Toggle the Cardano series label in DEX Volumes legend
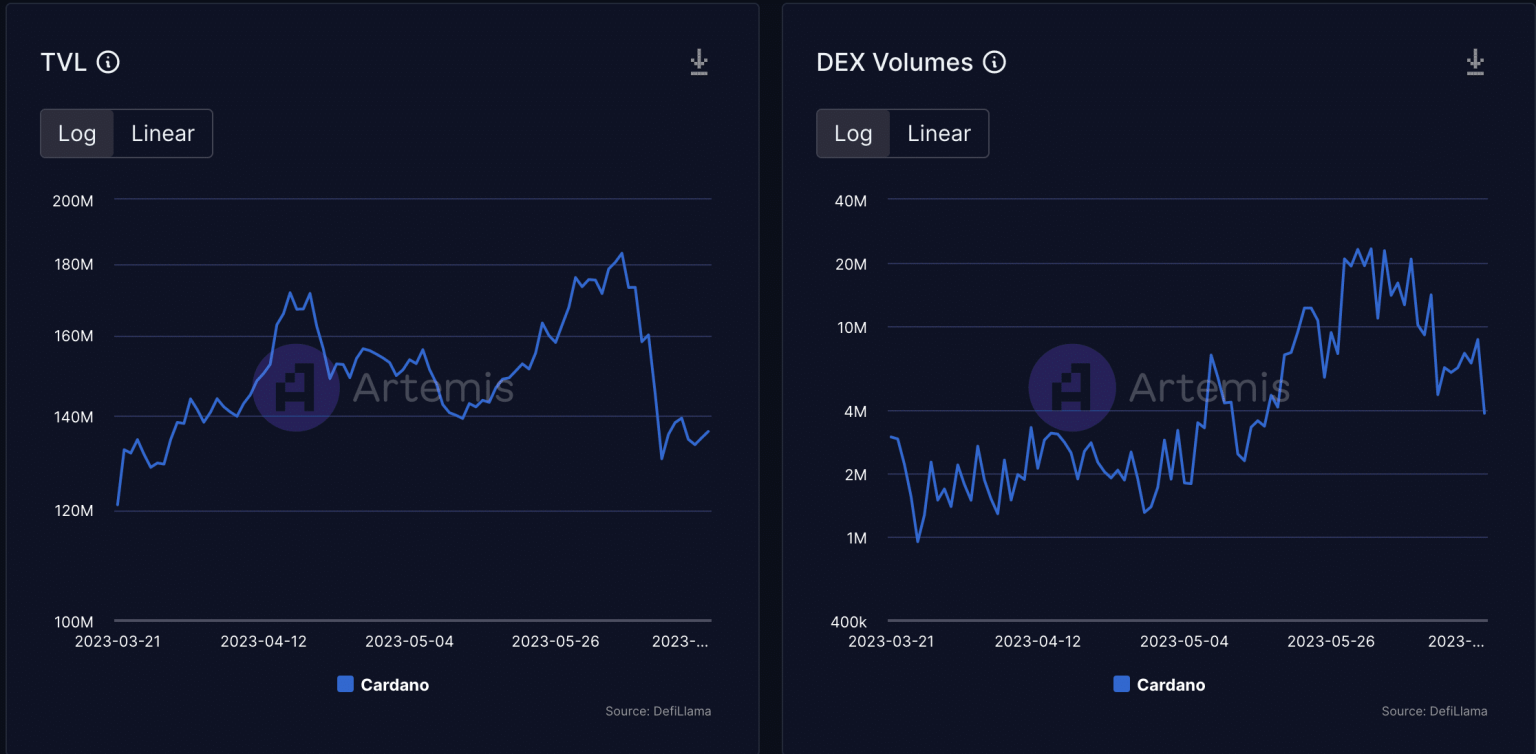The image size is (1536, 754). point(1171,685)
